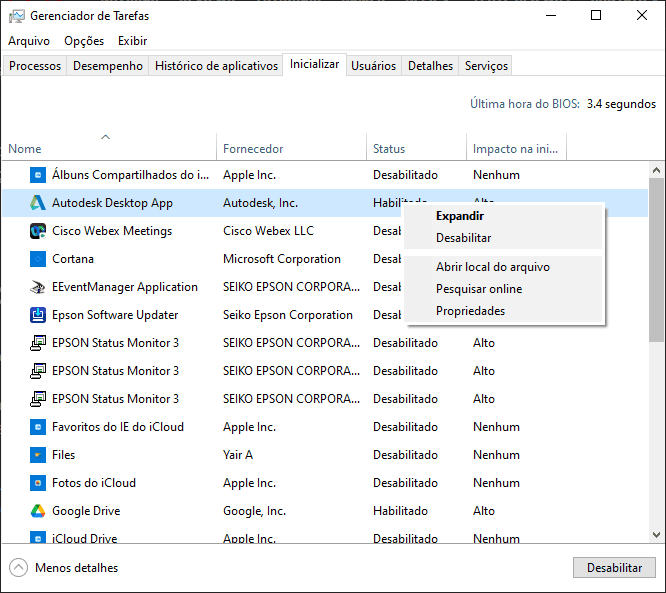Image resolution: width=666 pixels, height=593 pixels.
Task: Click the 3.4 segundos BIOS time value
Action: [621, 104]
